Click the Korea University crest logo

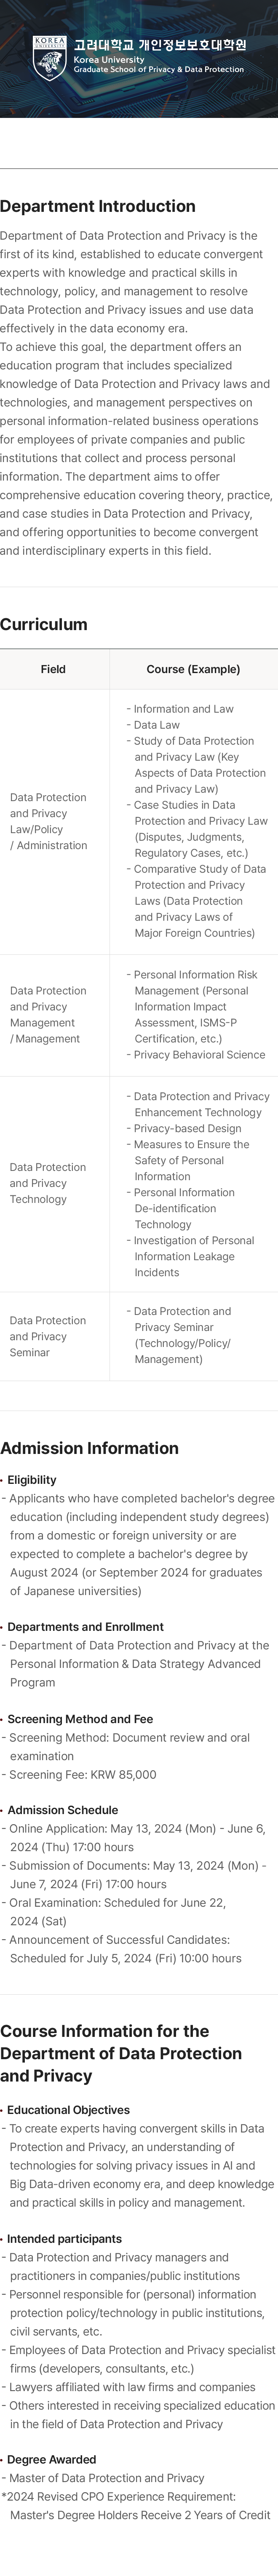[x=50, y=58]
